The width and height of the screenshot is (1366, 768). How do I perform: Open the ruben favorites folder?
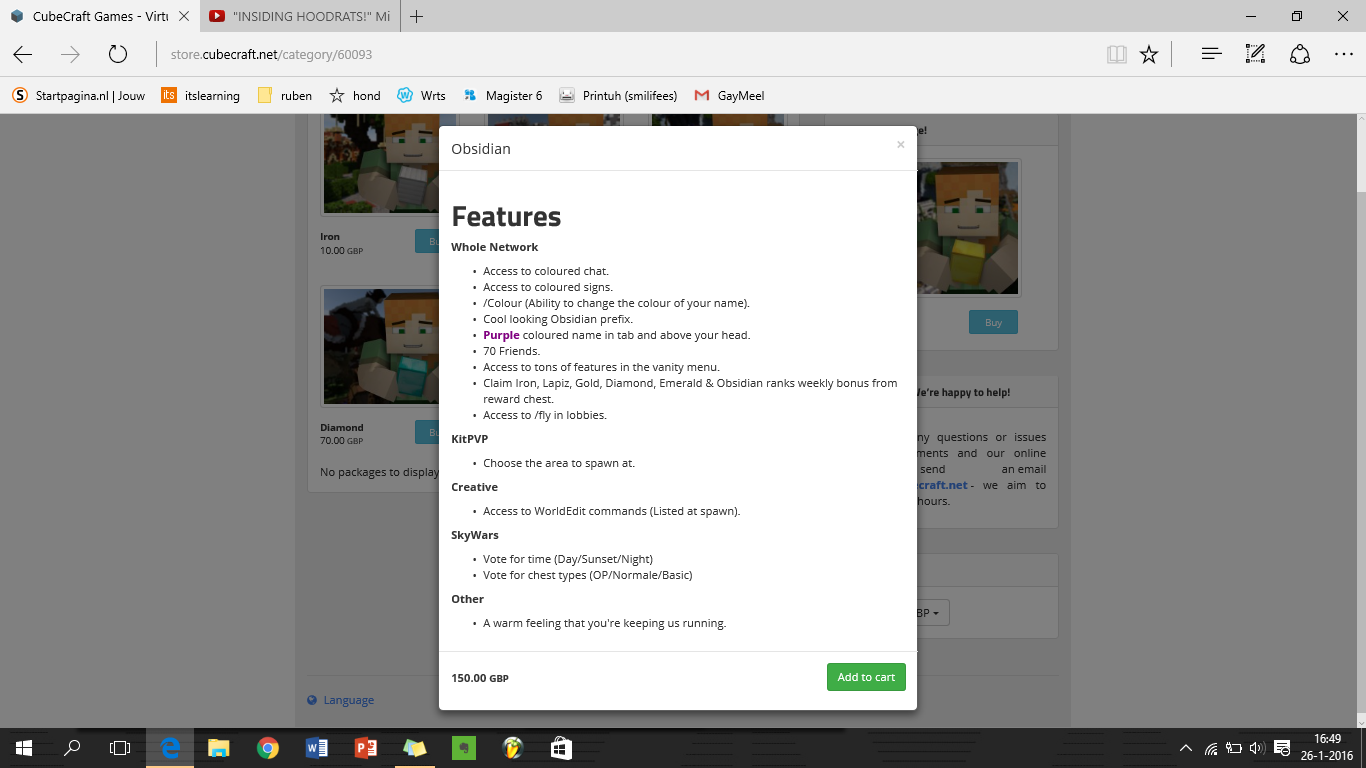click(285, 96)
